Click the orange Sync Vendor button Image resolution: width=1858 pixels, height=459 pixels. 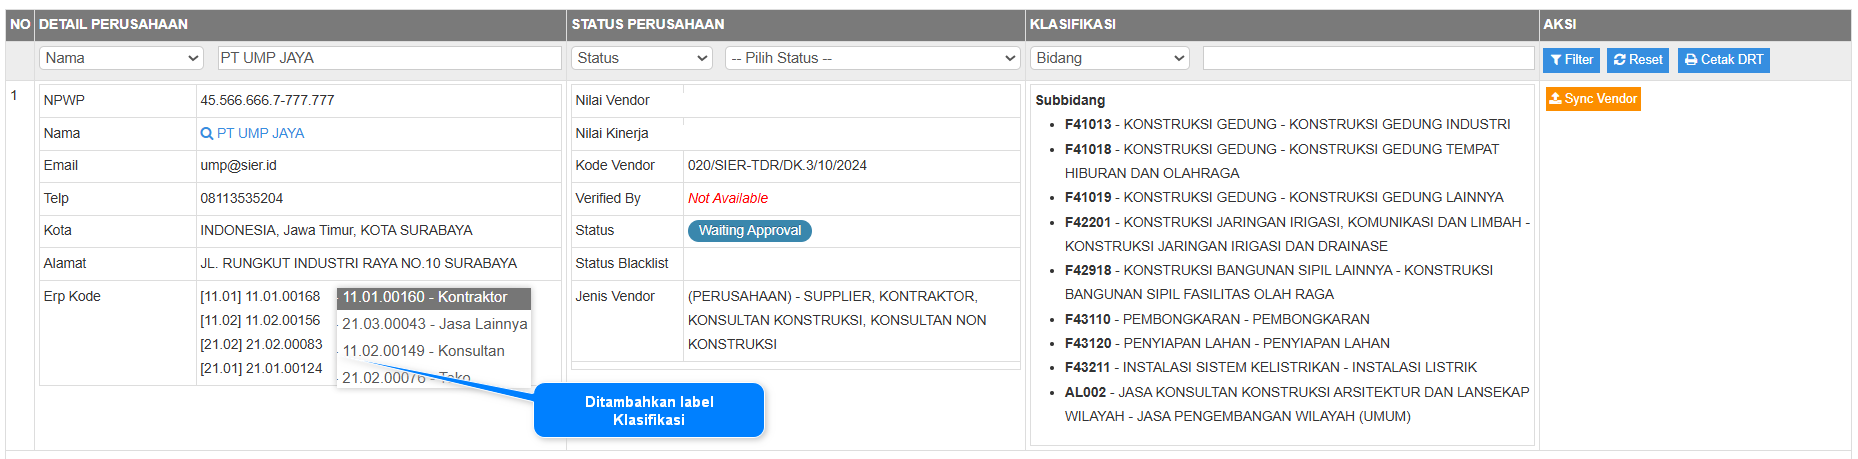[1592, 99]
